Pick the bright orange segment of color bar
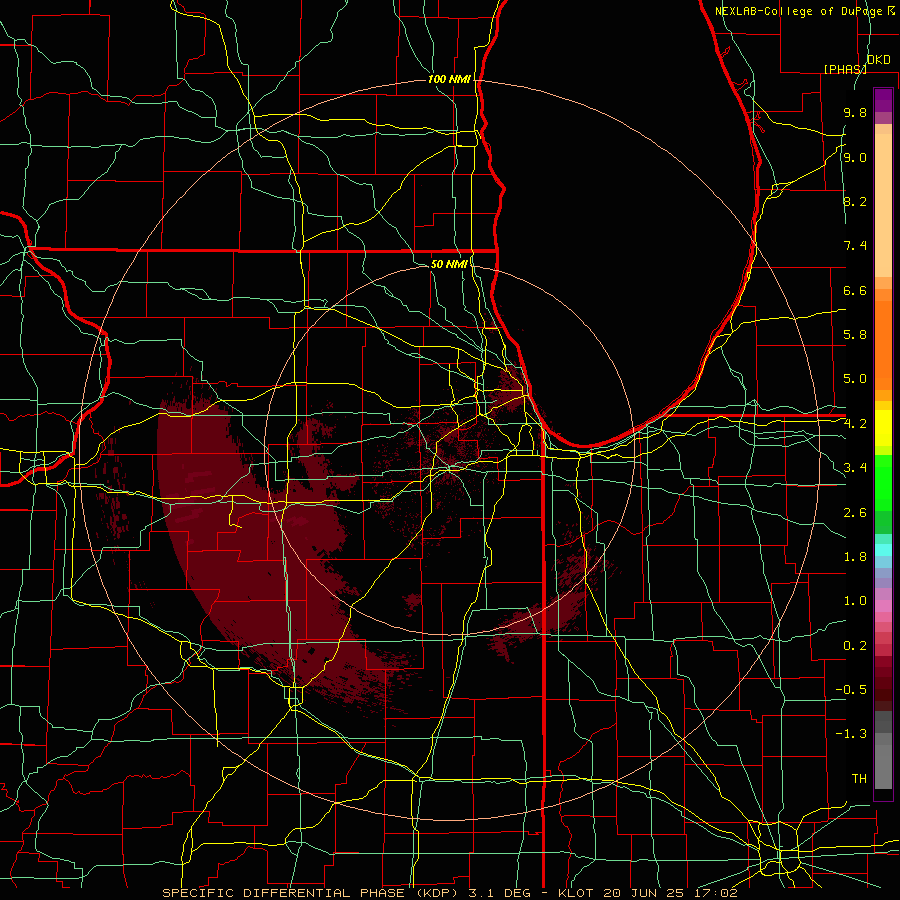The image size is (900, 900). [883, 344]
